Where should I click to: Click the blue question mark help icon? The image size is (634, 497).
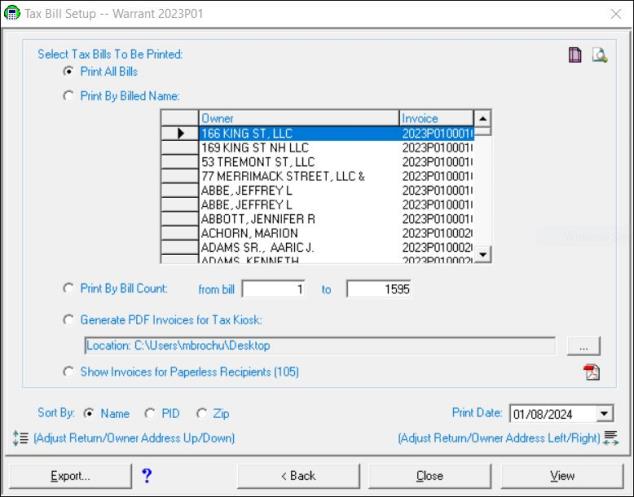tap(147, 475)
